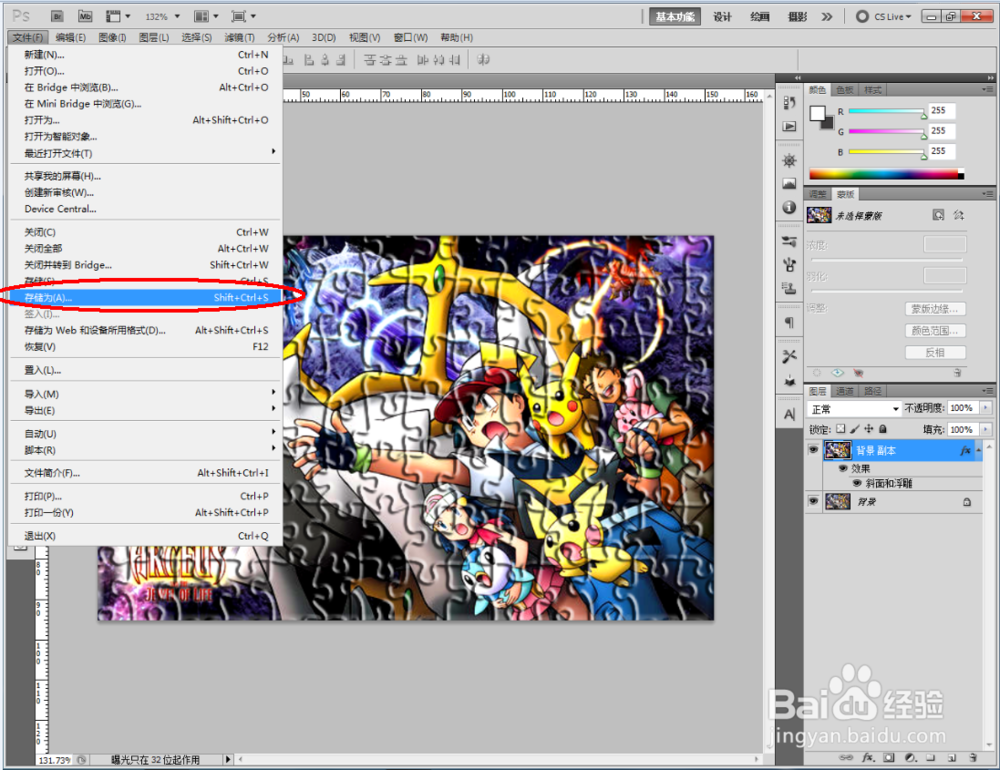
Task: Click the G value 255 field
Action: (942, 131)
